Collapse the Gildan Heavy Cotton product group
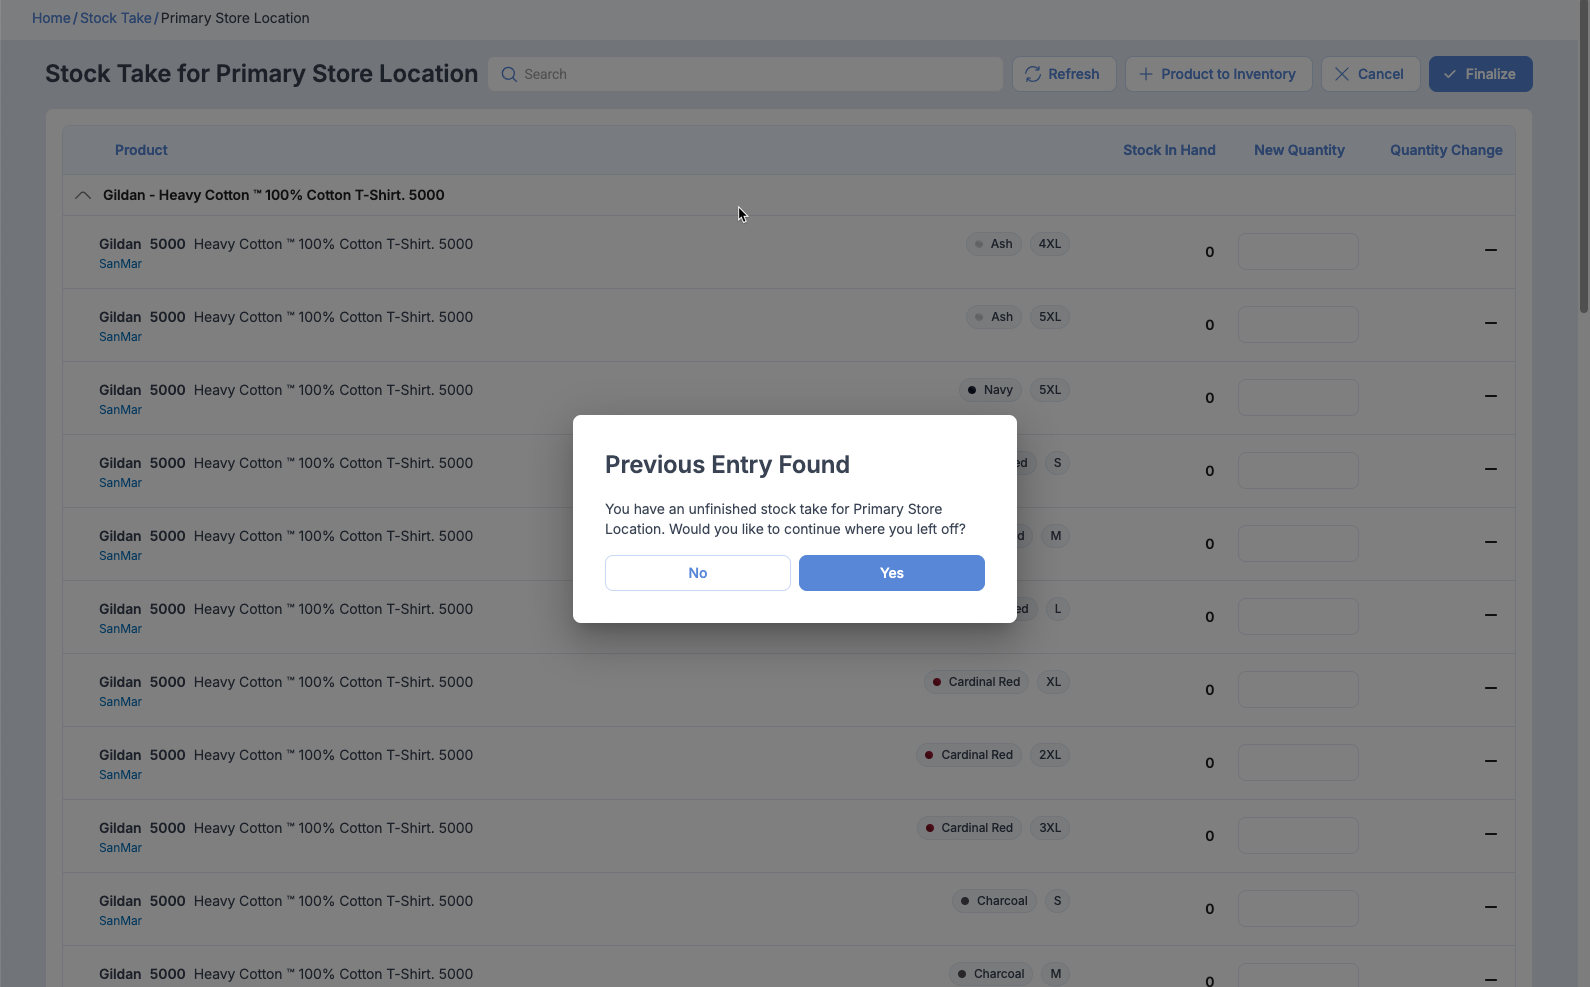Viewport: 1590px width, 987px height. coord(83,195)
